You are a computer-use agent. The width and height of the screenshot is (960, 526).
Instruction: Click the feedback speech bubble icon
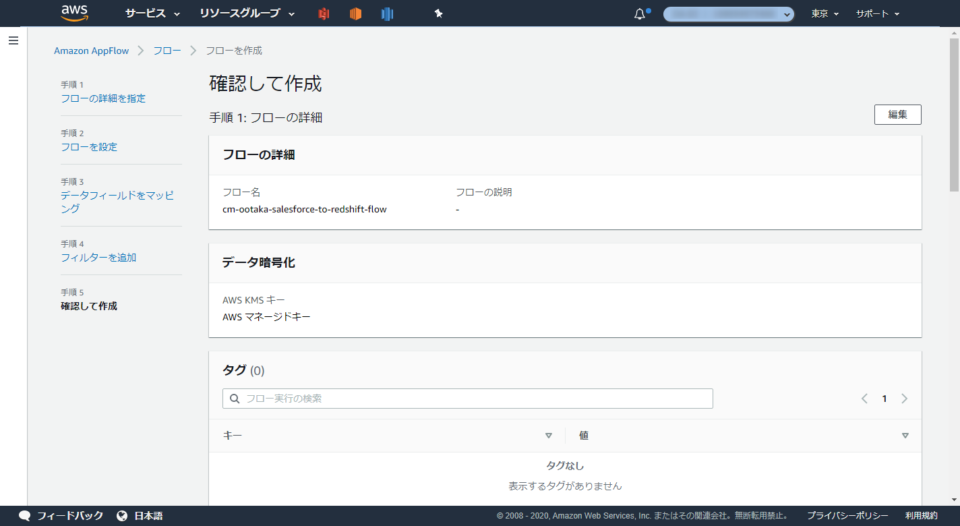click(24, 516)
